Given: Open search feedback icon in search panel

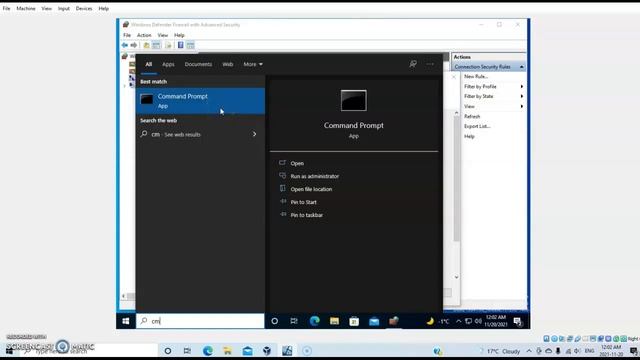Looking at the screenshot, I should pos(413,64).
